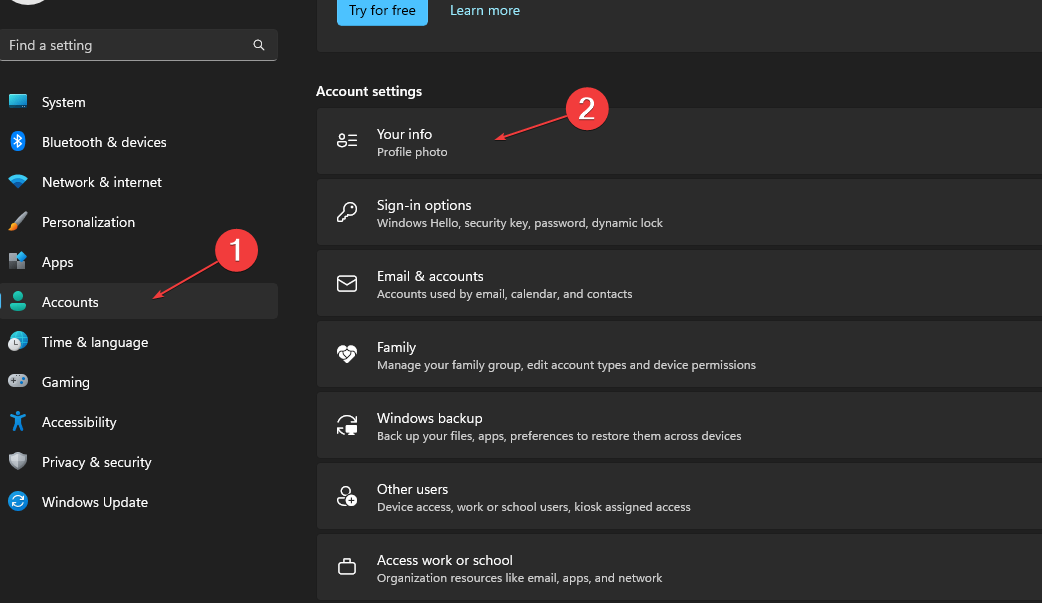The width and height of the screenshot is (1042, 603).
Task: Click the Family heart icon
Action: [346, 354]
